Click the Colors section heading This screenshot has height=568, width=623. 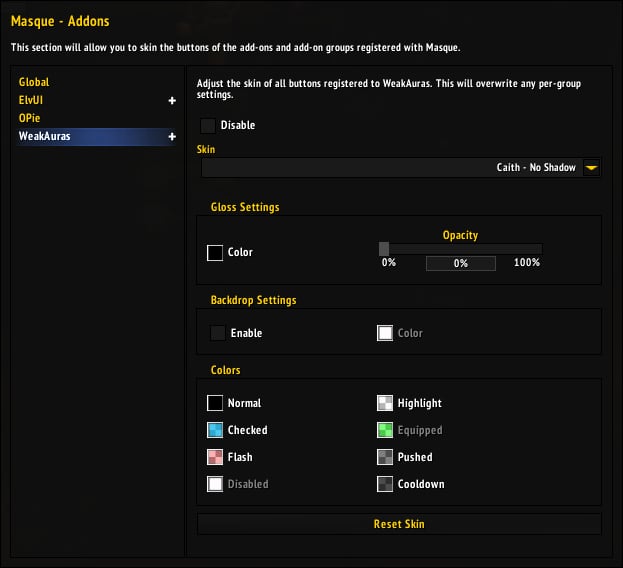[226, 370]
